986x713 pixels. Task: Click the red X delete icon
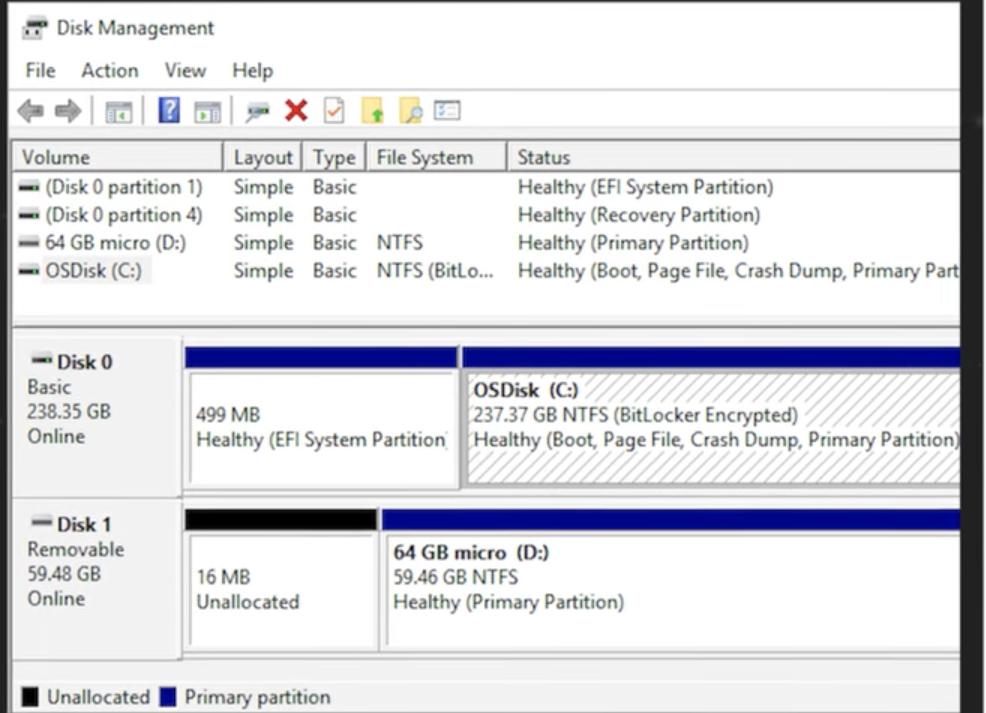[296, 111]
